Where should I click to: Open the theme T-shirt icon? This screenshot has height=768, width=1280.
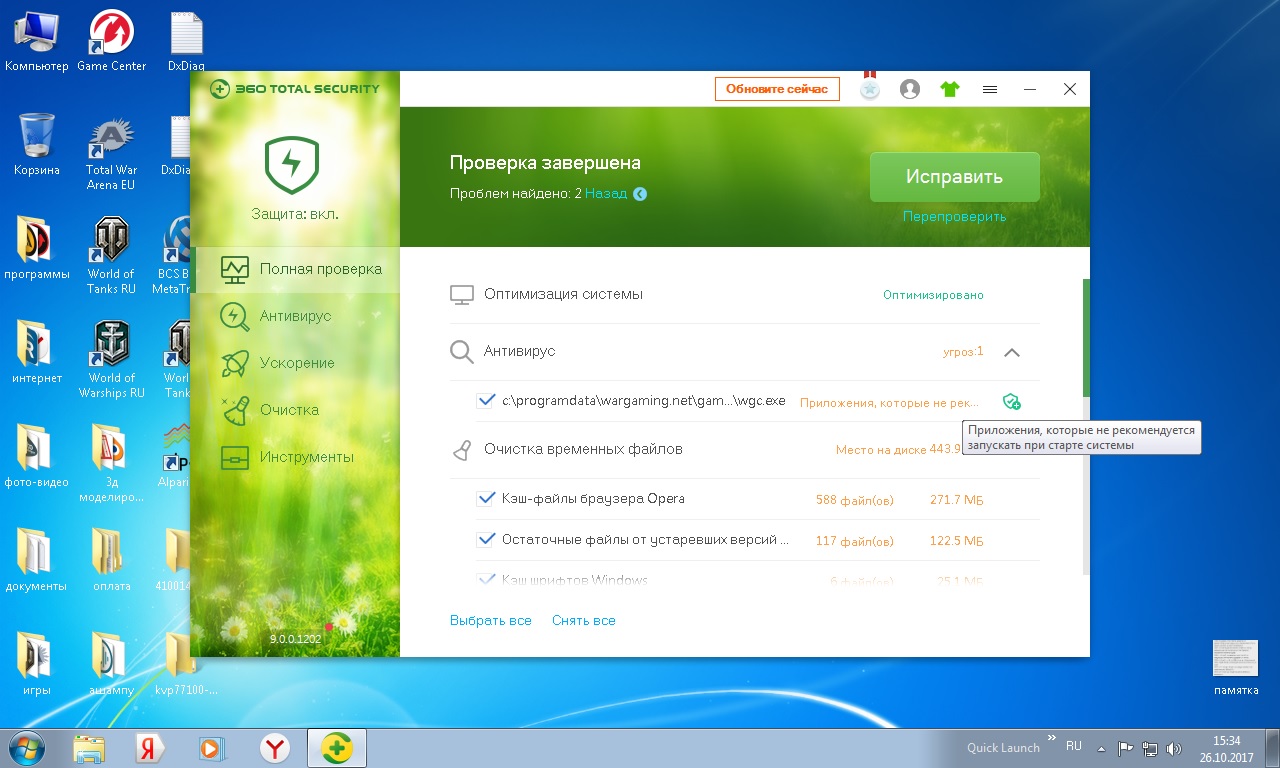(x=950, y=89)
